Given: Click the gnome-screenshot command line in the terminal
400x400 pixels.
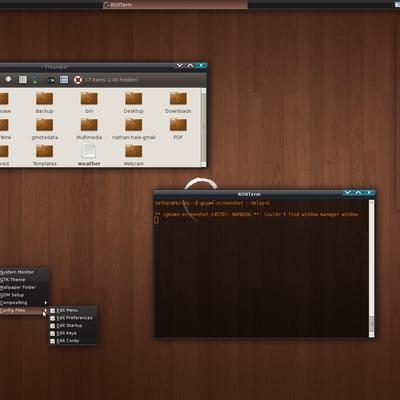Looking at the screenshot, I should coord(213,203).
